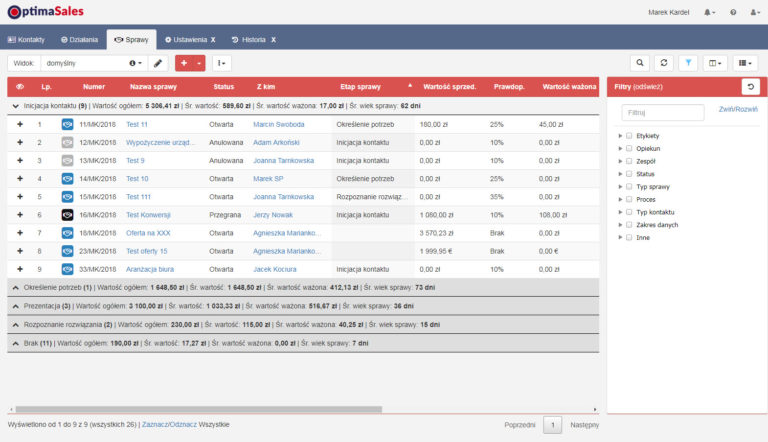Open the more actions dots dropdown
The image size is (768, 442).
[221, 63]
